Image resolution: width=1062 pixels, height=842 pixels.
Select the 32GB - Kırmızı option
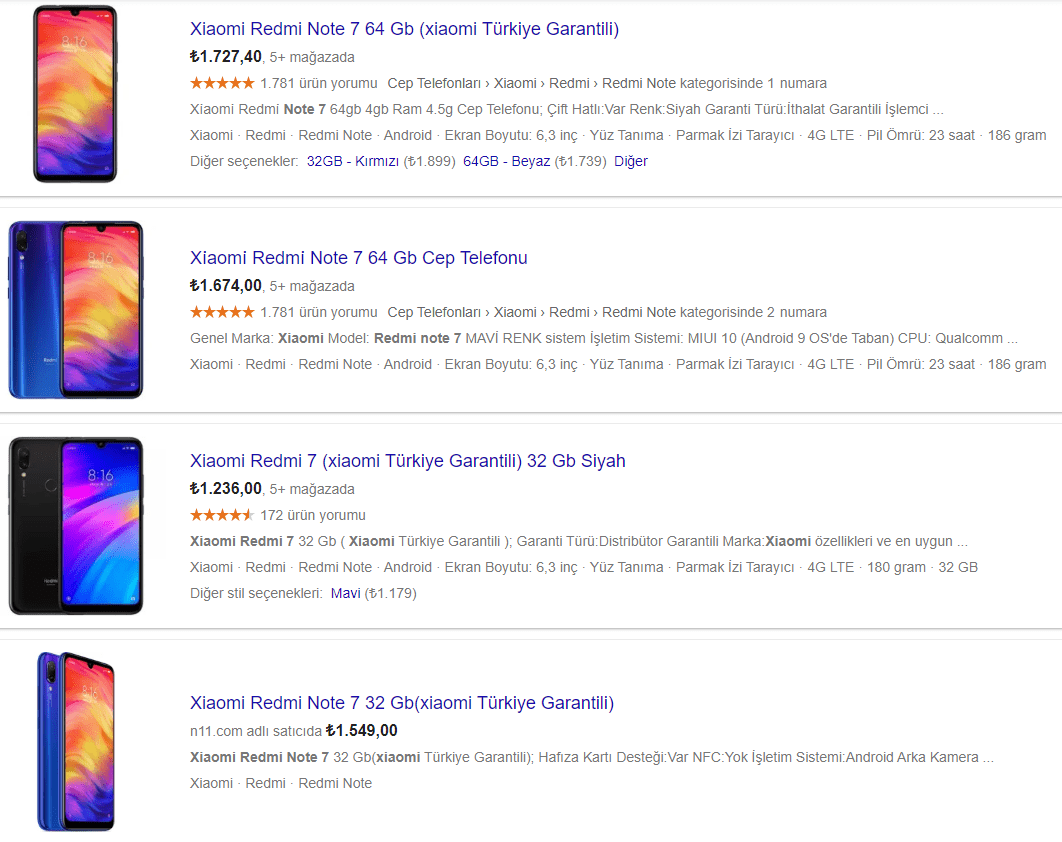(352, 161)
